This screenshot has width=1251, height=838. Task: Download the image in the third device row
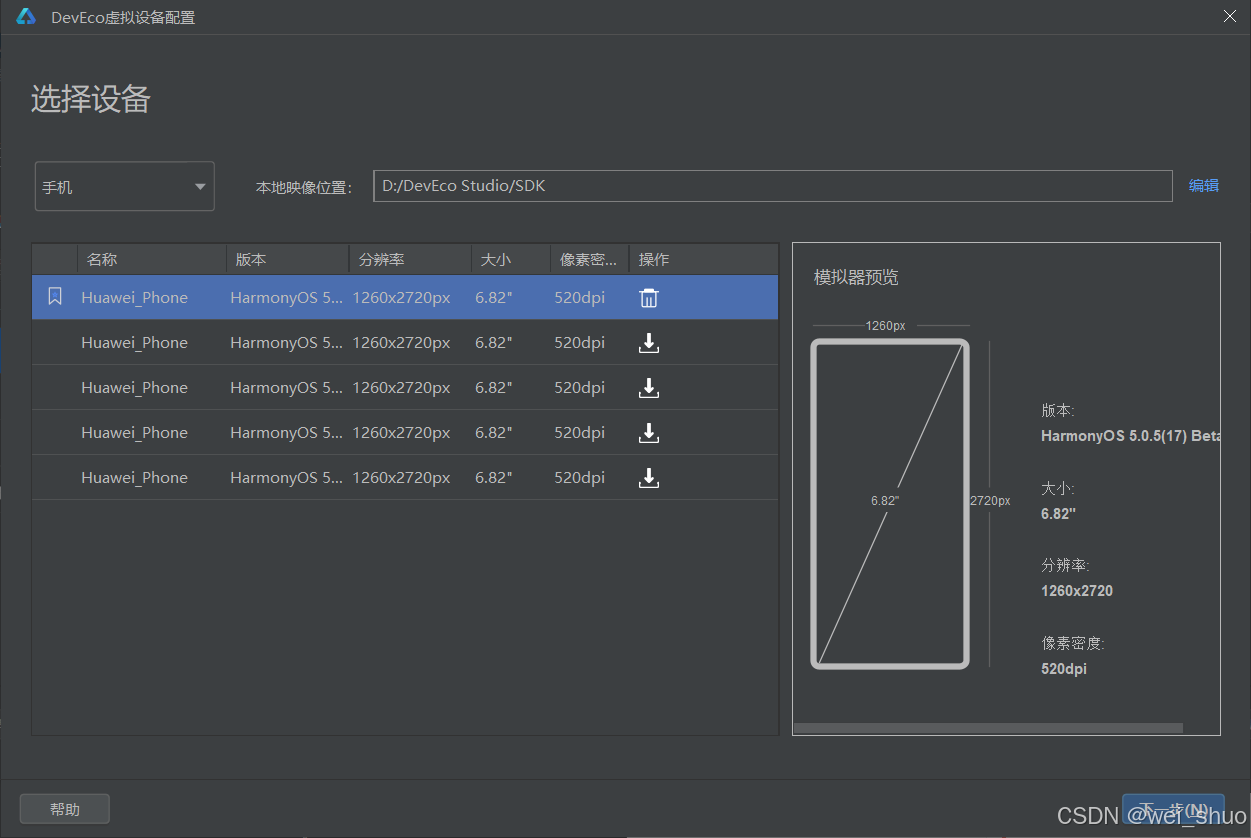[x=649, y=388]
